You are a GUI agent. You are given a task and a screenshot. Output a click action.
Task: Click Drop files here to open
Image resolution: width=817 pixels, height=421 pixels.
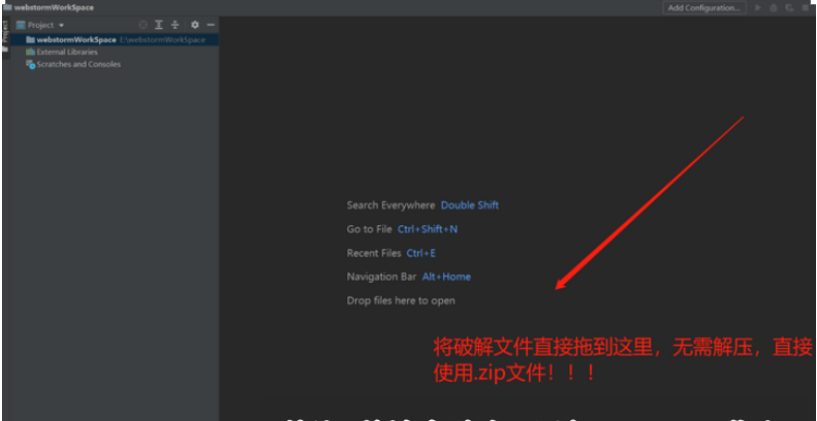[401, 301]
